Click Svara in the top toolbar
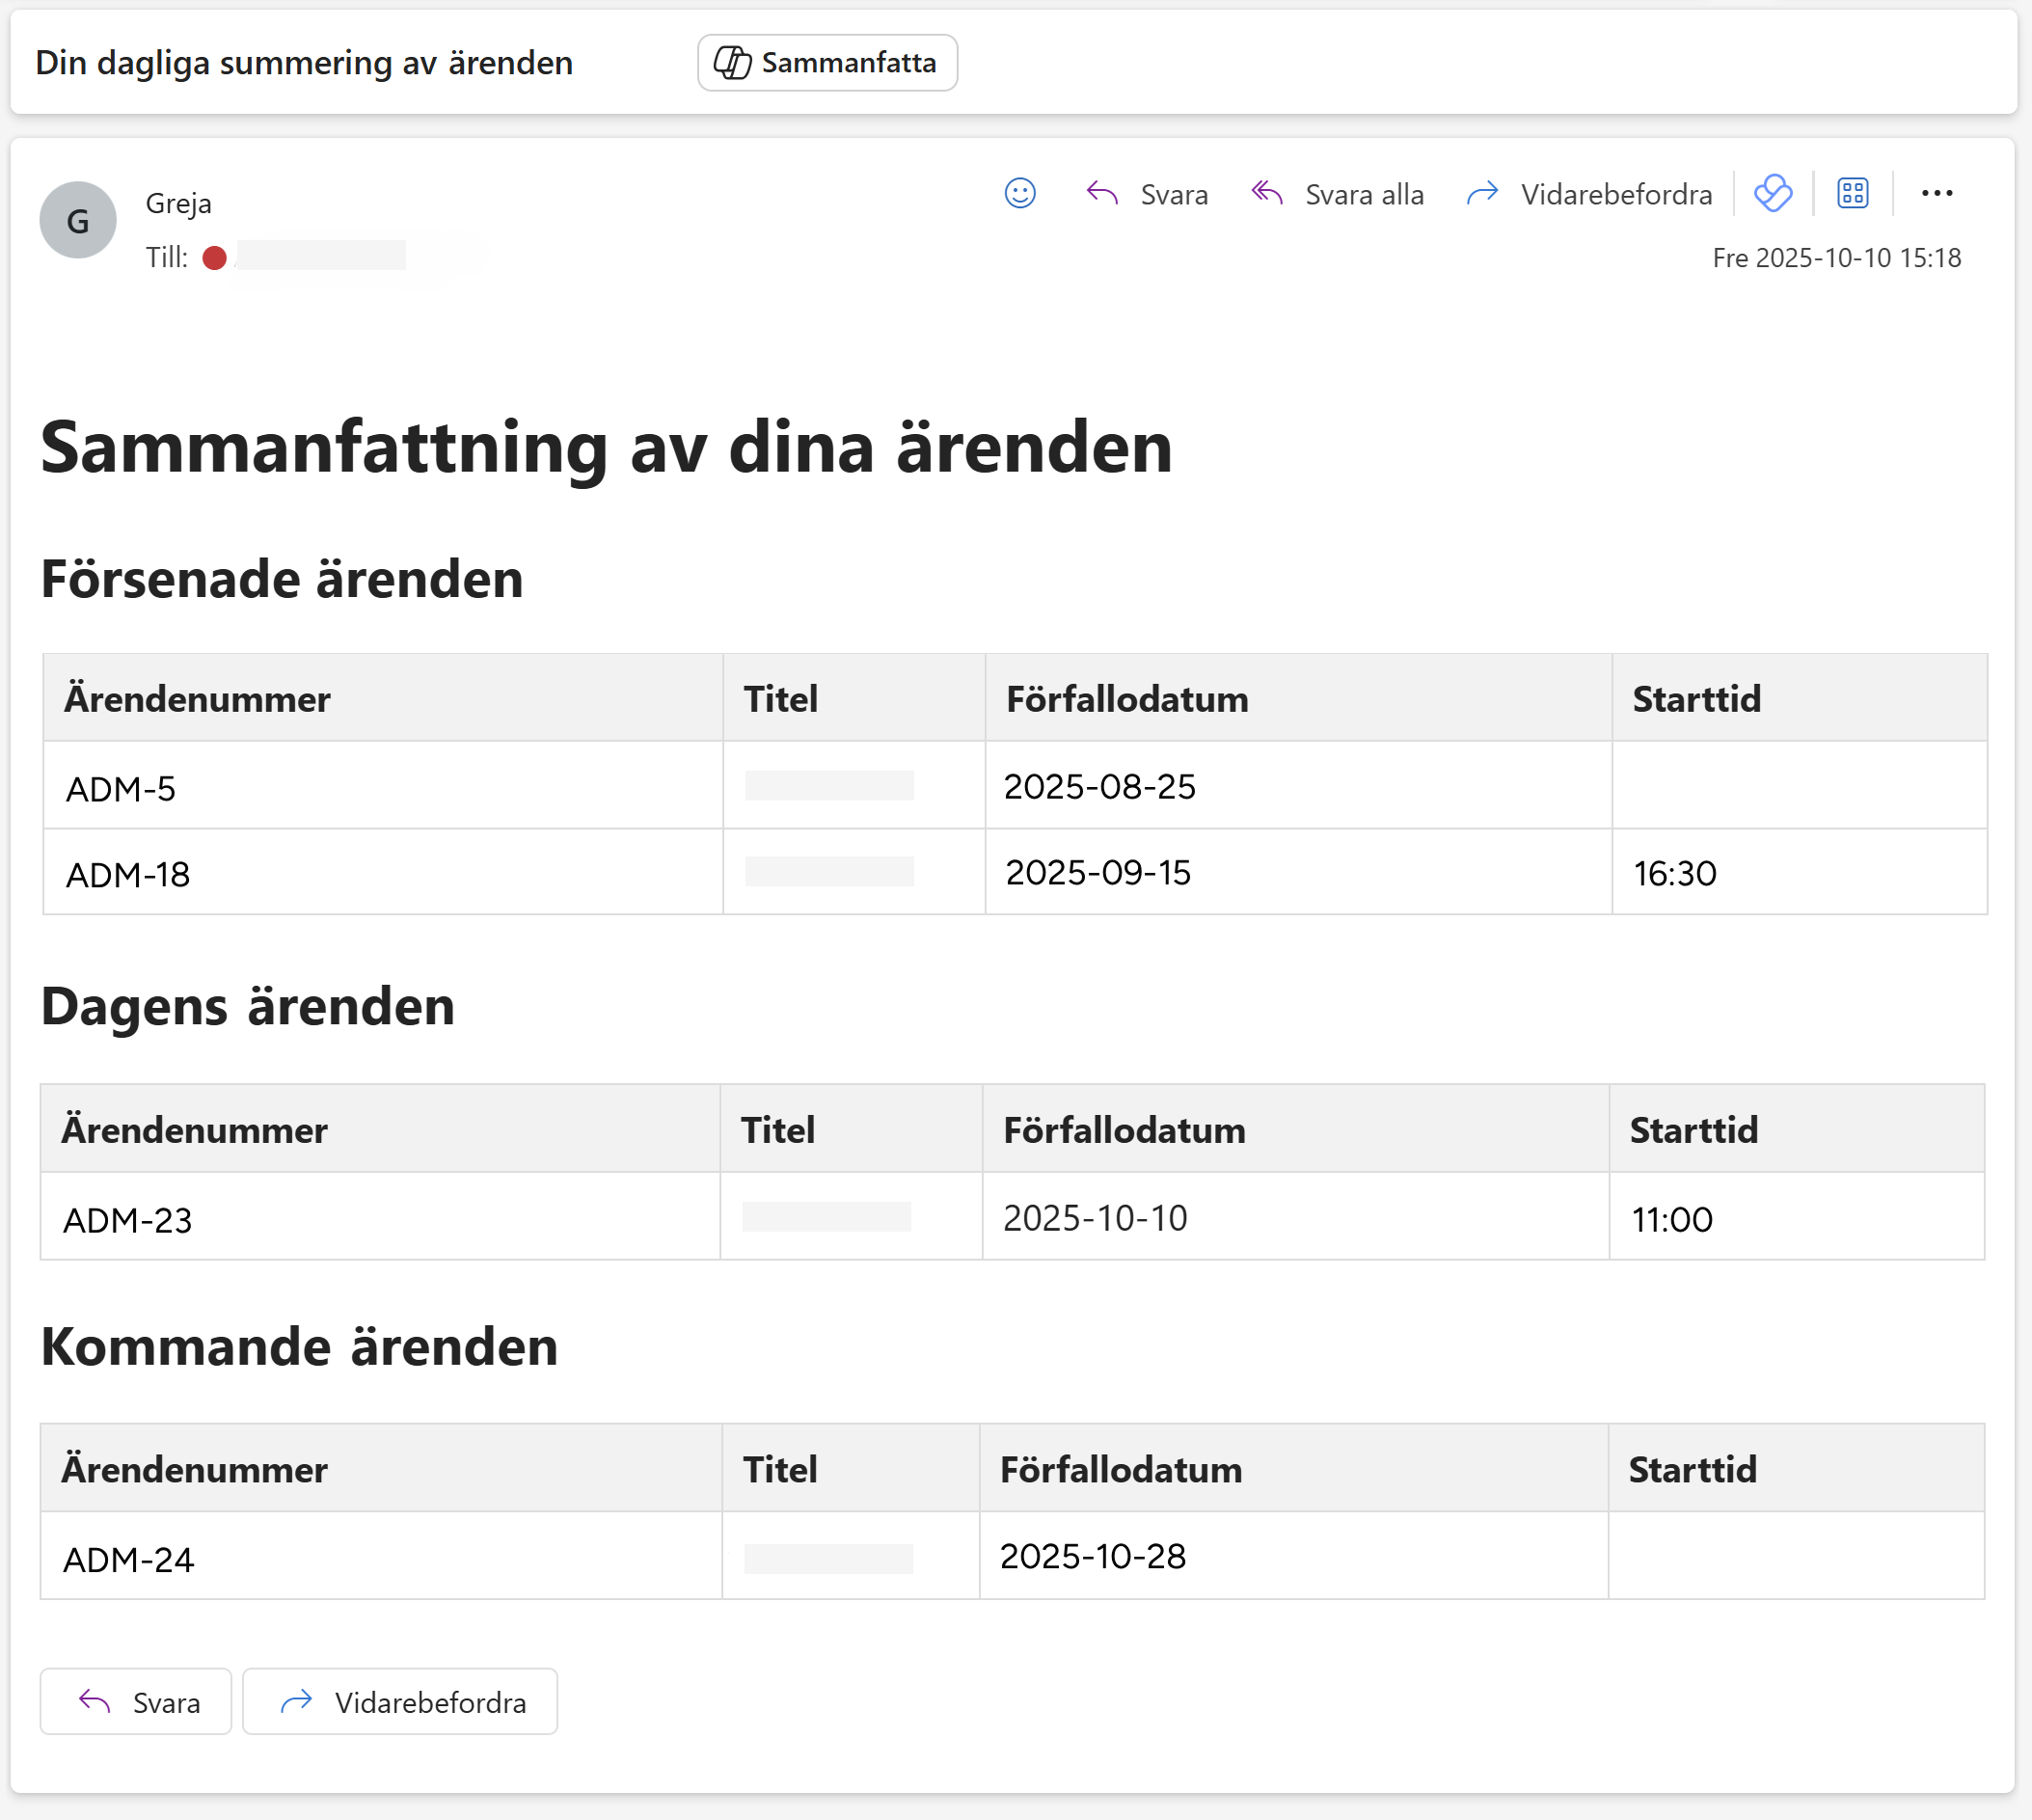This screenshot has width=2032, height=1820. pos(1147,194)
